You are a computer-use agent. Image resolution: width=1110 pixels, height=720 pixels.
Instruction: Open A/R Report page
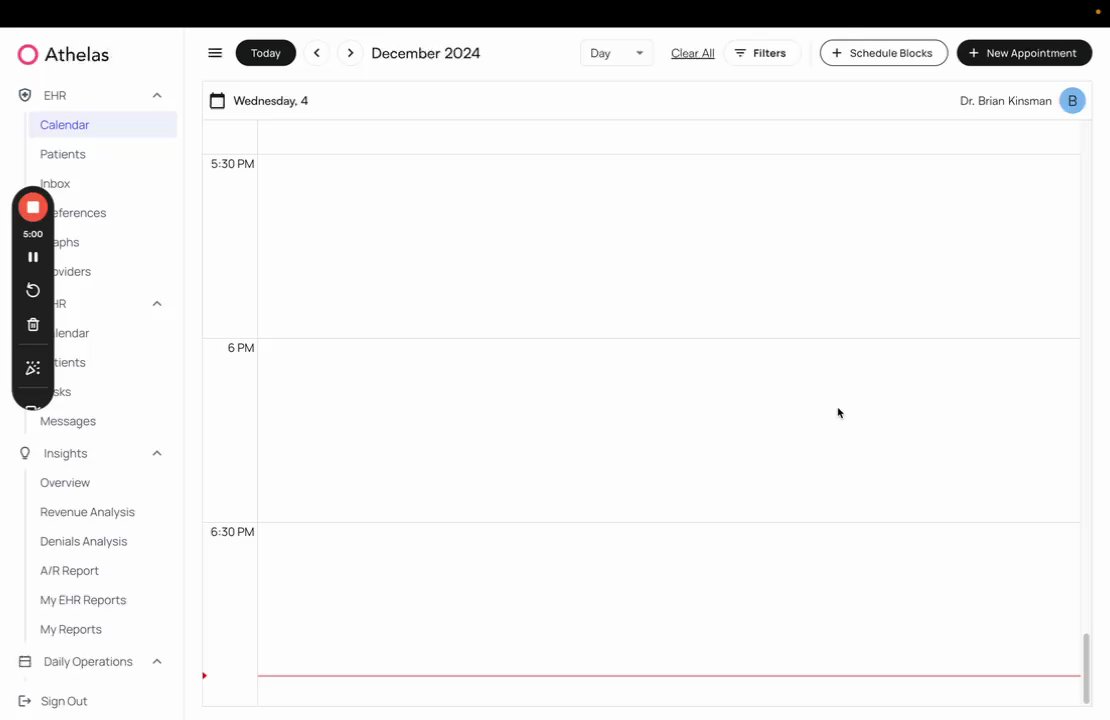point(69,571)
